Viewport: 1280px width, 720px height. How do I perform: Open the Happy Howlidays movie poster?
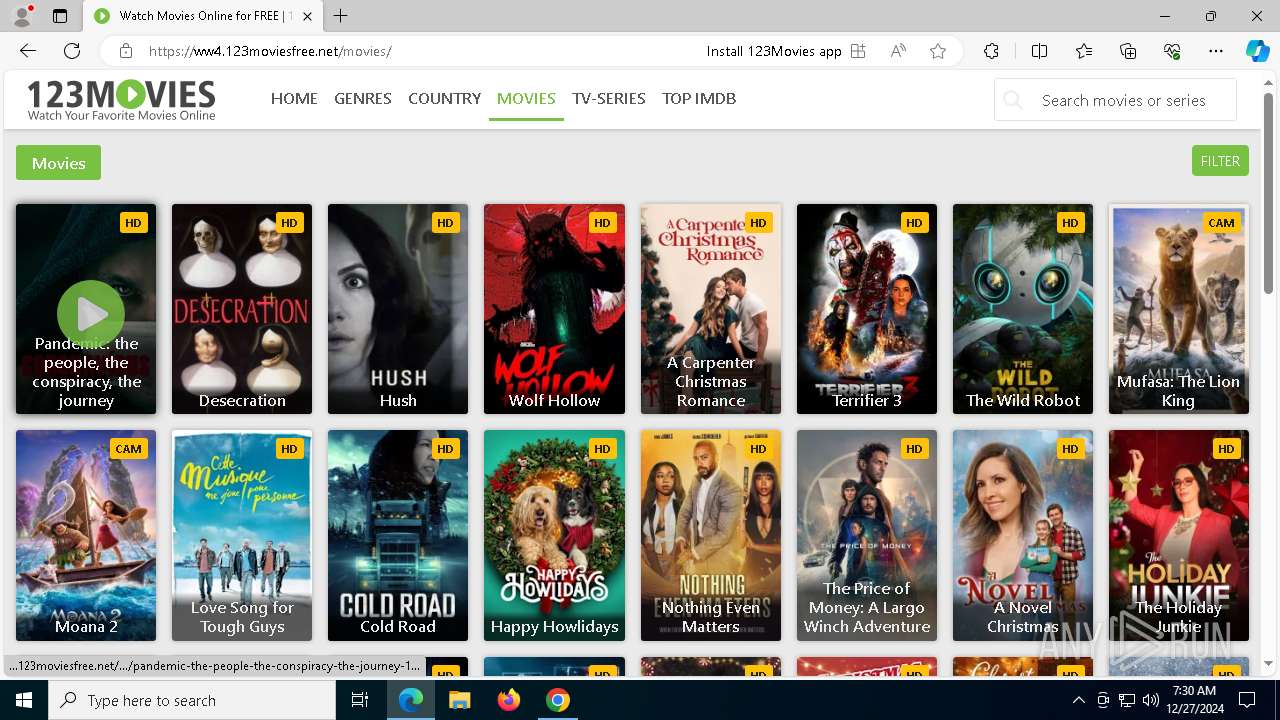coord(554,535)
